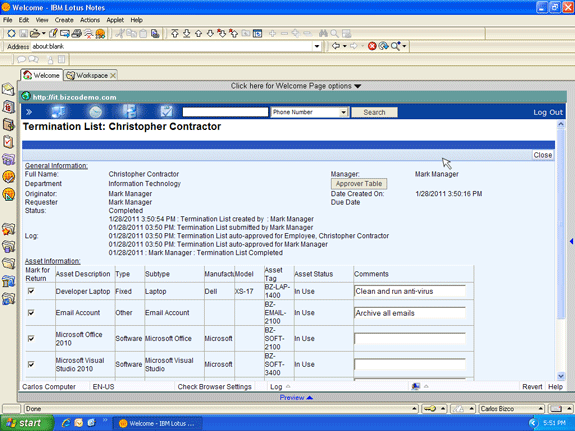Click the navigate up arrow toolbar icon
Viewport: 575px width, 431px height.
pyautogui.click(x=198, y=34)
